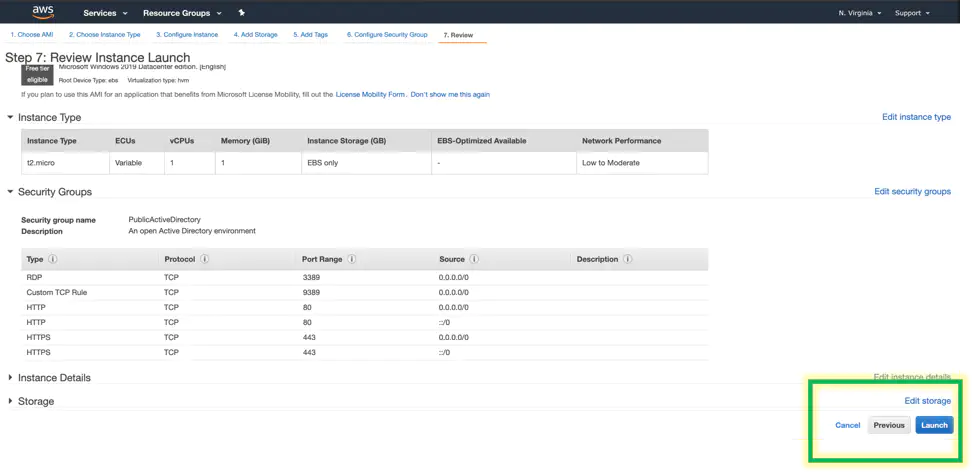Screen dimensions: 974x474
Task: Click info icon next to Source column
Action: pyautogui.click(x=474, y=259)
